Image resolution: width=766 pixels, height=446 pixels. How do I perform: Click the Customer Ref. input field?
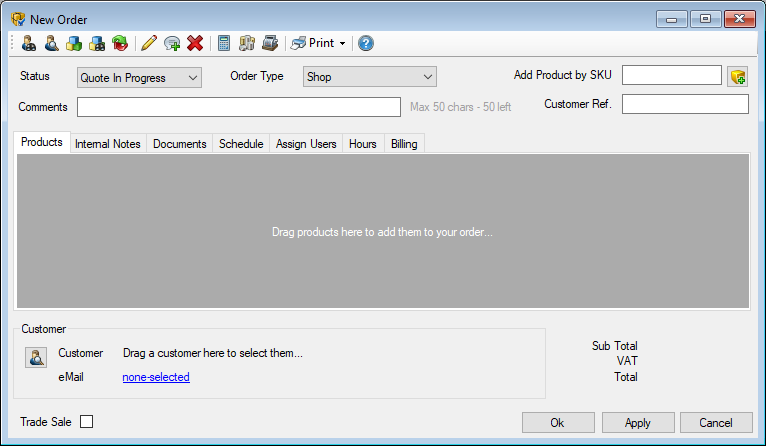(x=685, y=104)
